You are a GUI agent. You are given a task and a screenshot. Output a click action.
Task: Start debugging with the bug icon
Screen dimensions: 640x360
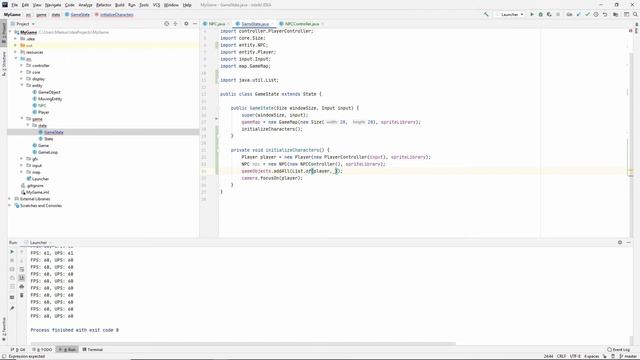[x=540, y=14]
